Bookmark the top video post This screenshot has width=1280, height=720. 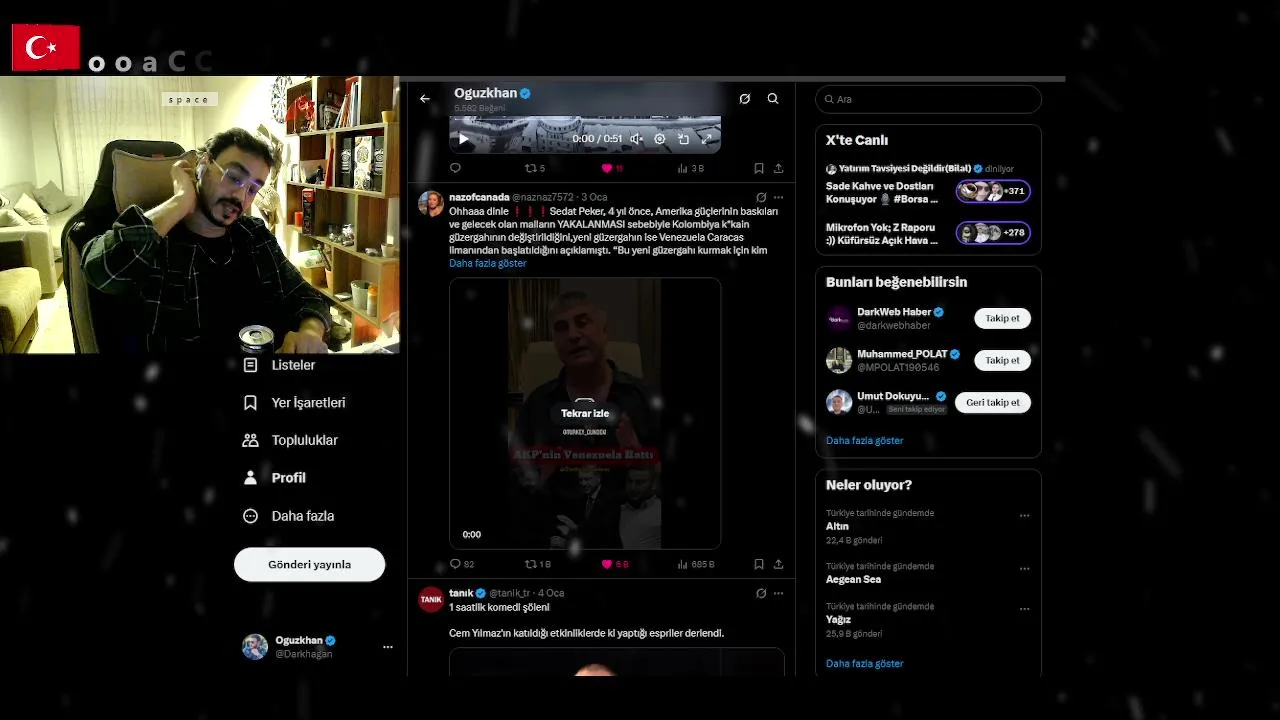pyautogui.click(x=759, y=168)
